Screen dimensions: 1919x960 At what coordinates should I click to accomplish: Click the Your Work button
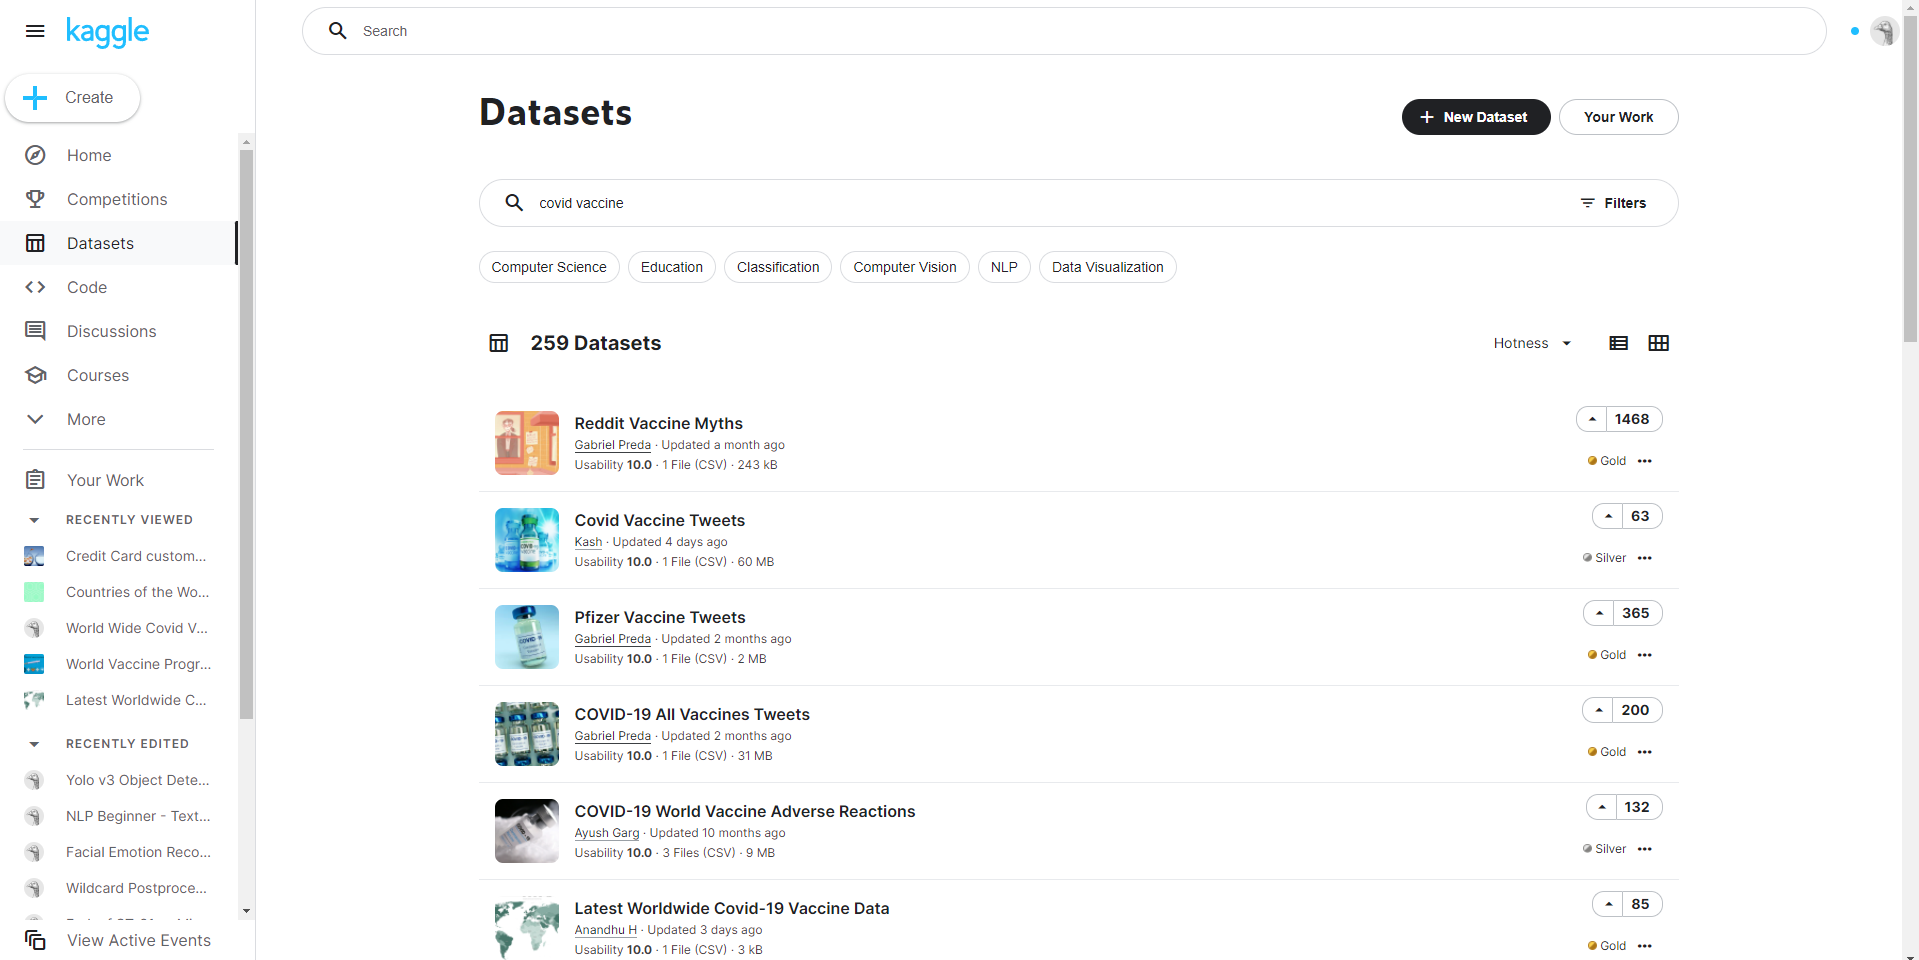point(1618,117)
